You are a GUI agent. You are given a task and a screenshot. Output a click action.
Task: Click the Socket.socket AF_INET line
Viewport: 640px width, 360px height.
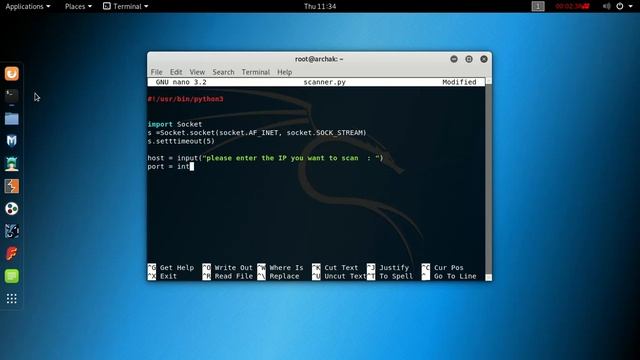(x=257, y=133)
